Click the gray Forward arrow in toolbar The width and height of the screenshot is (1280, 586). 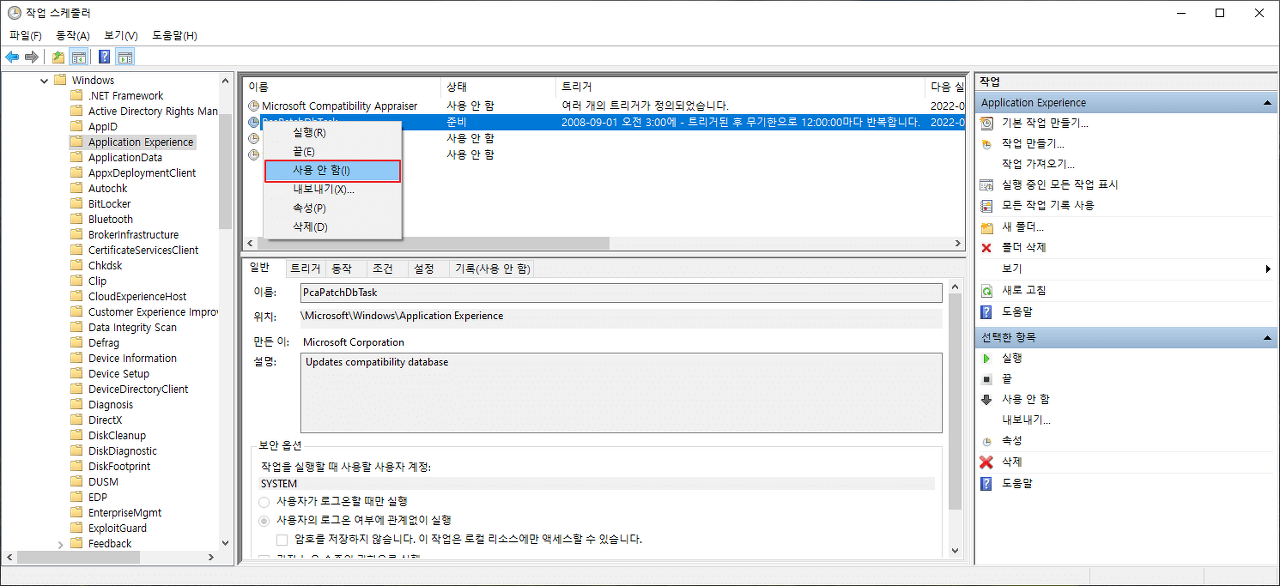pyautogui.click(x=32, y=57)
